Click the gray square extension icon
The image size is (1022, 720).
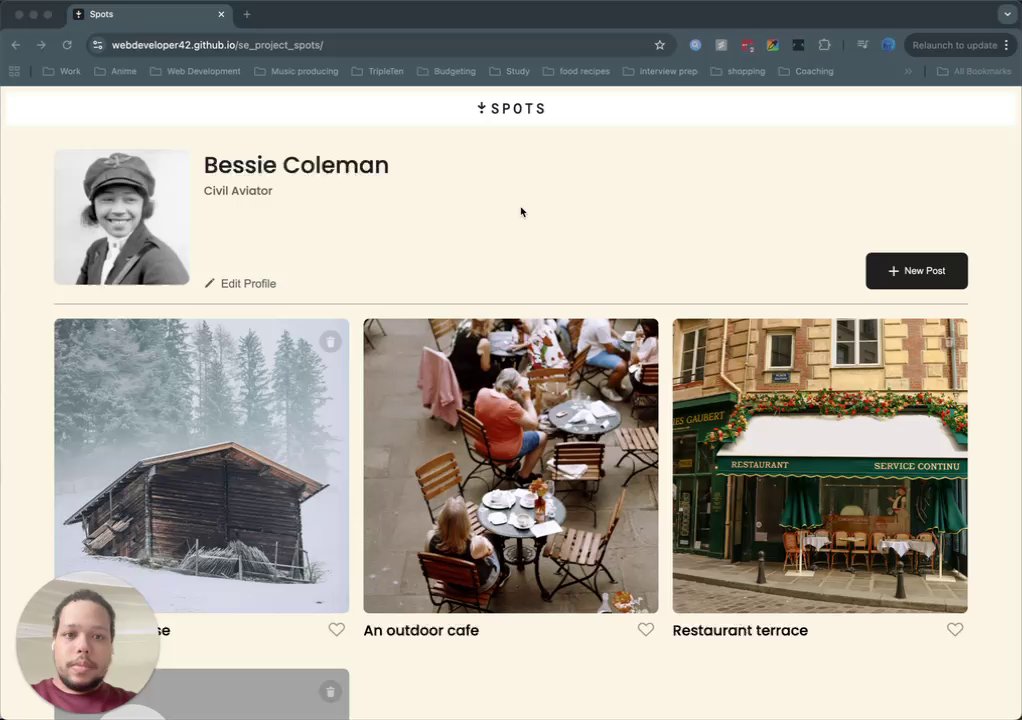click(x=721, y=45)
